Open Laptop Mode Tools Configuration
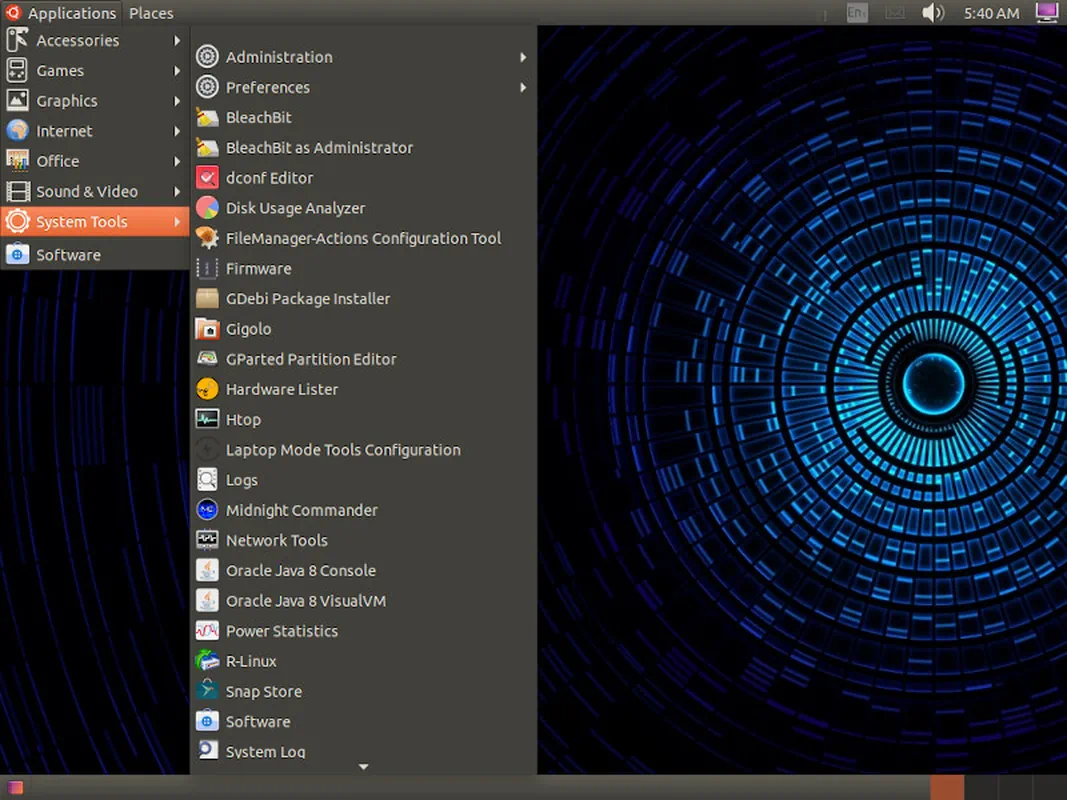This screenshot has height=800, width=1067. tap(342, 450)
